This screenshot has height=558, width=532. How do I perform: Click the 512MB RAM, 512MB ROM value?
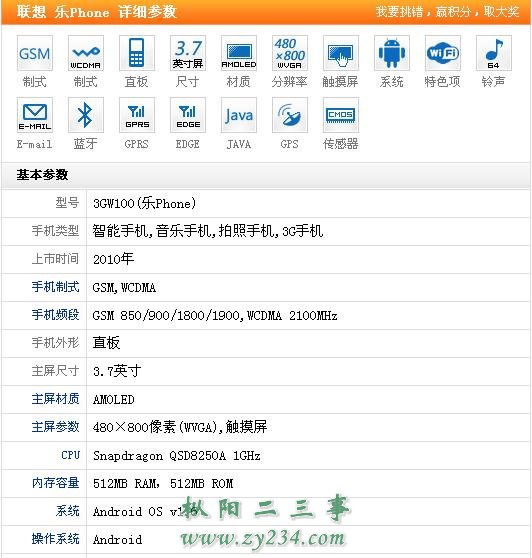(163, 484)
